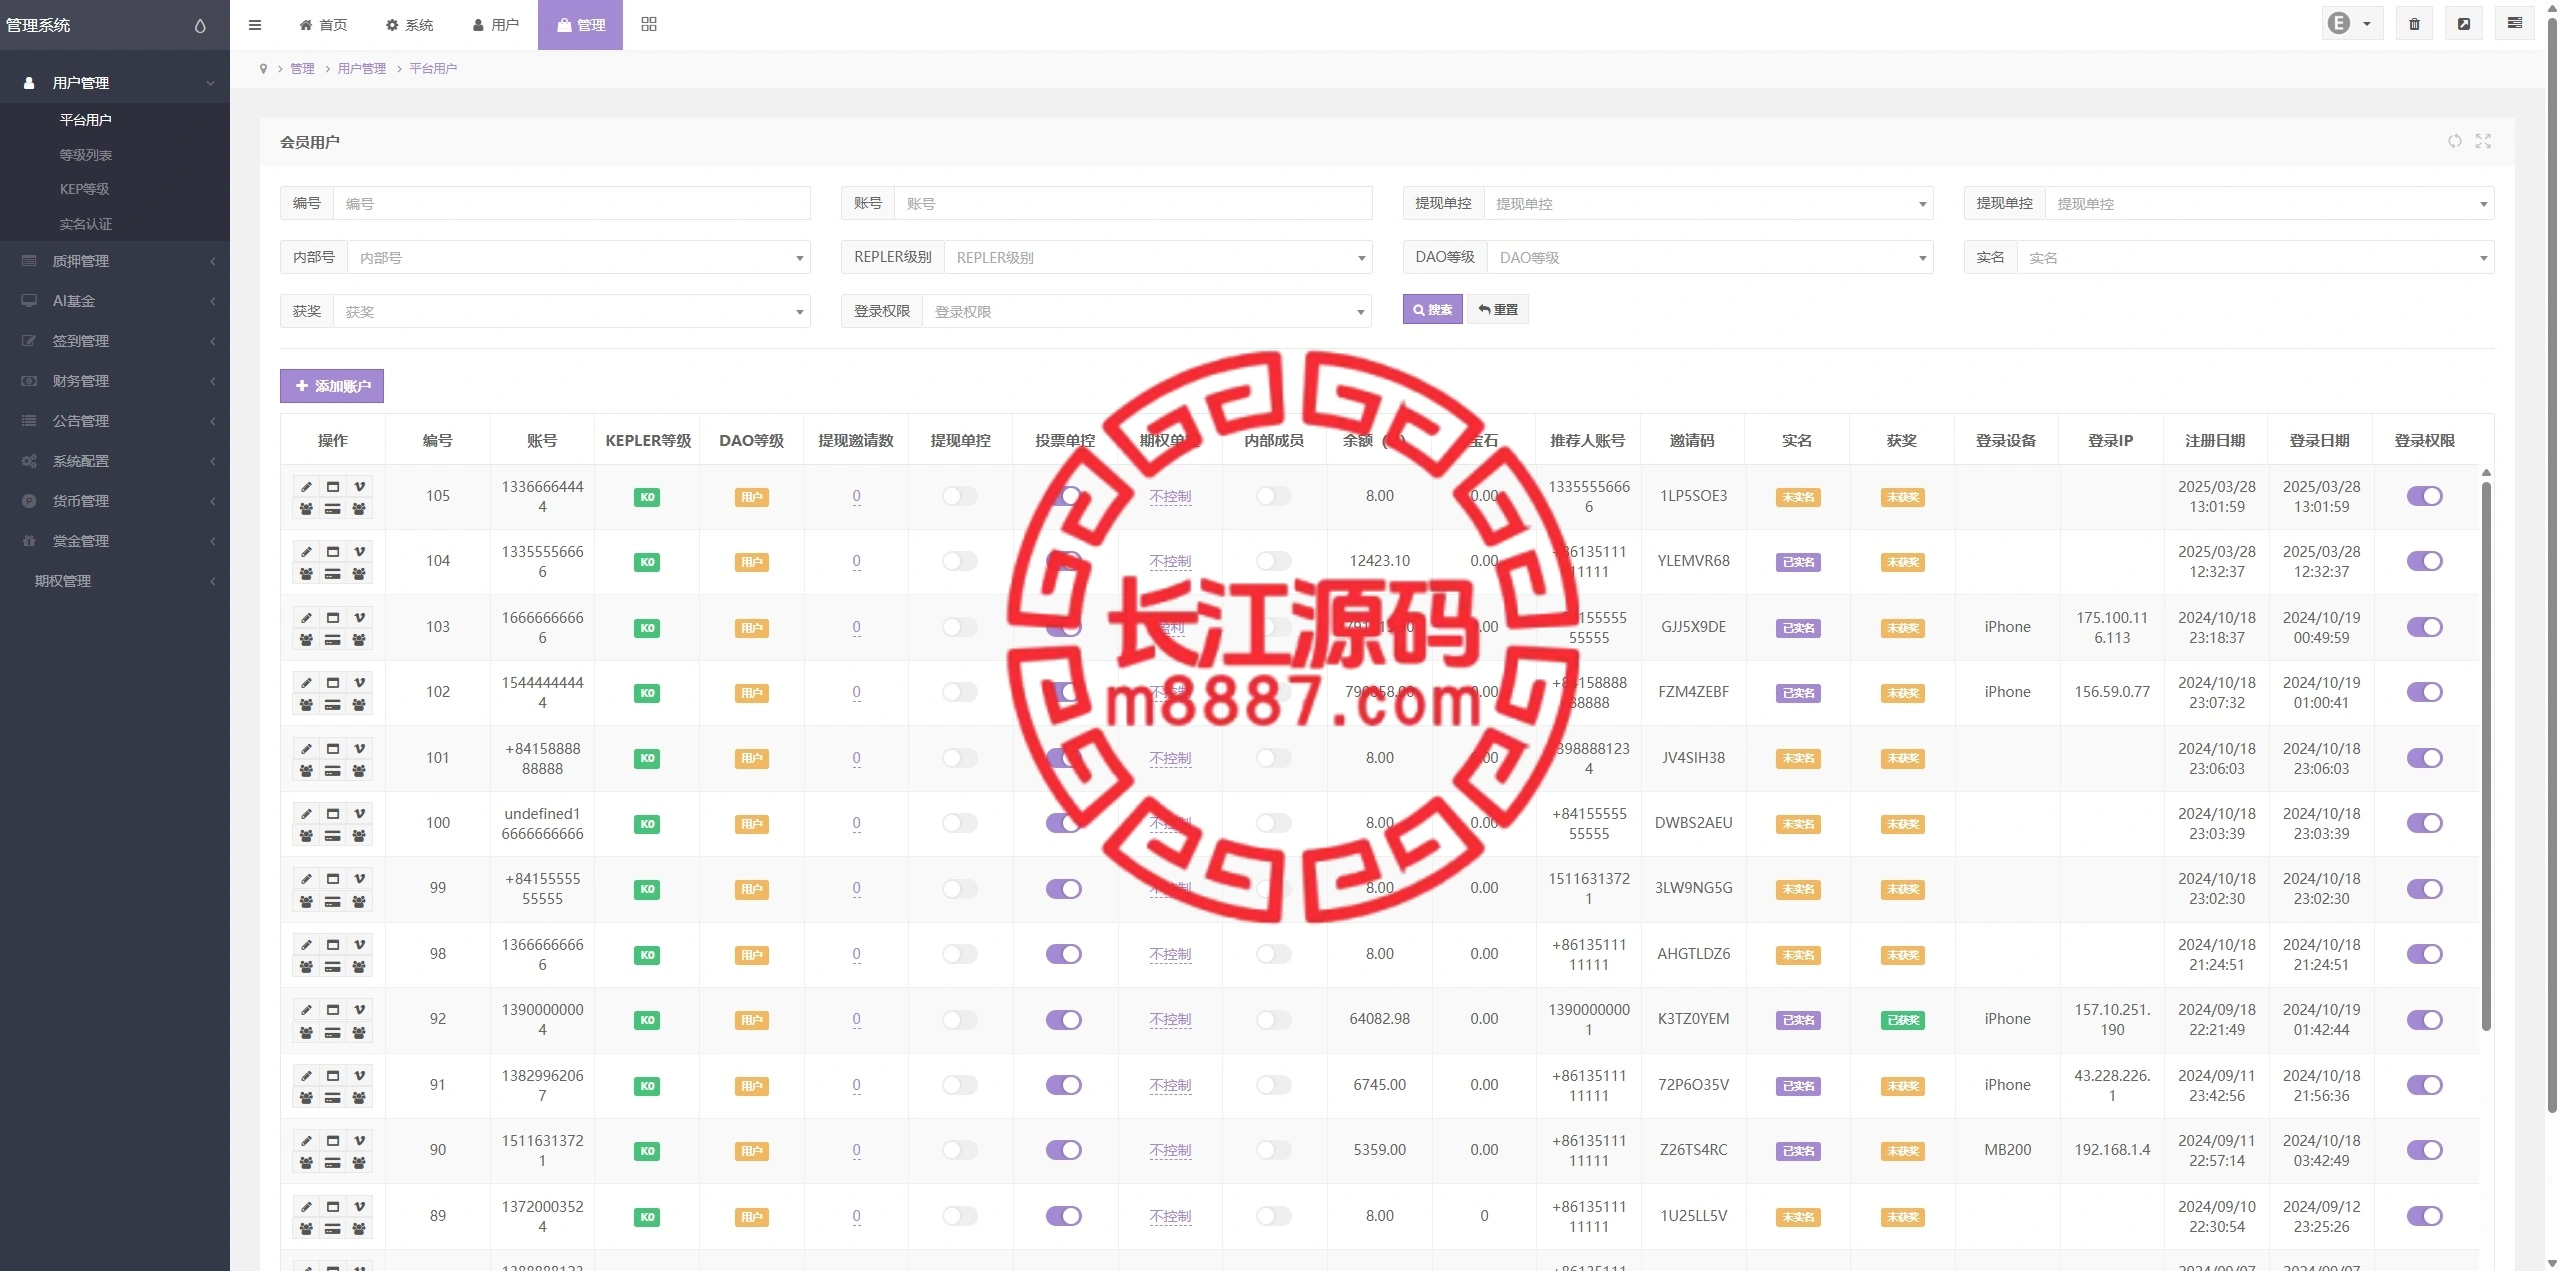
Task: Toggle 投票单控 switch for user 92
Action: 1064,1020
